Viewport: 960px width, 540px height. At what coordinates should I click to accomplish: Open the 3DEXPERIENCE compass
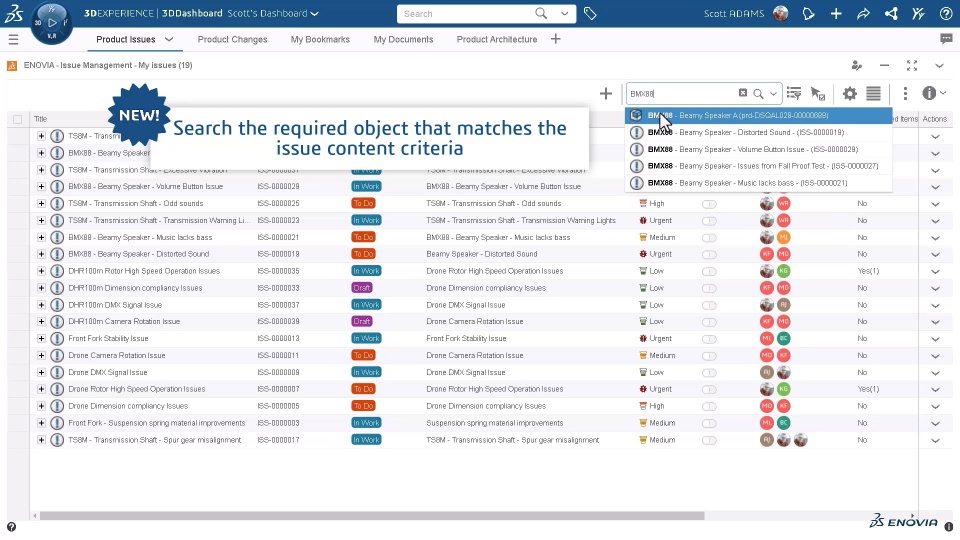(51, 23)
